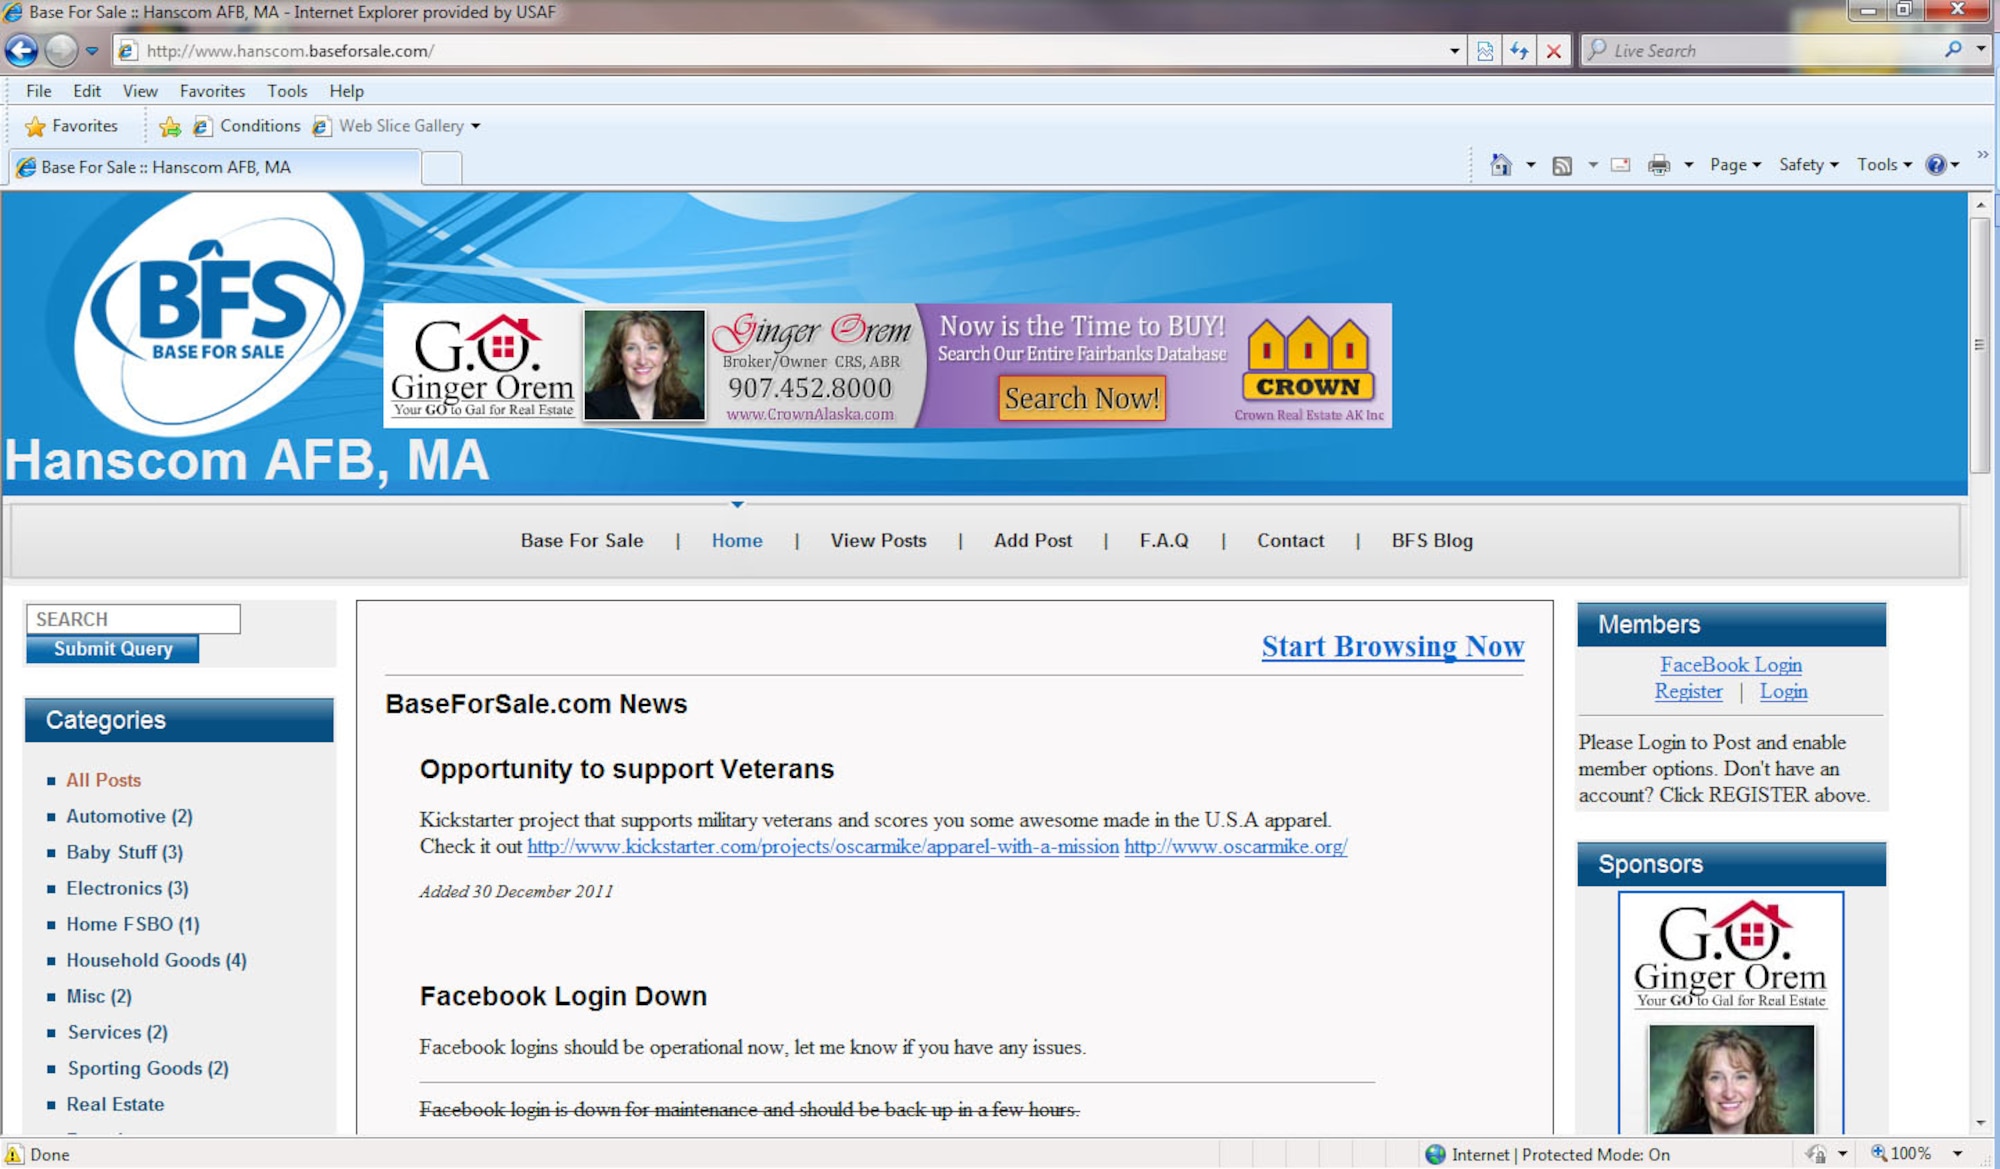This screenshot has width=2000, height=1169.
Task: Click the BFS Blog nav link
Action: [x=1432, y=541]
